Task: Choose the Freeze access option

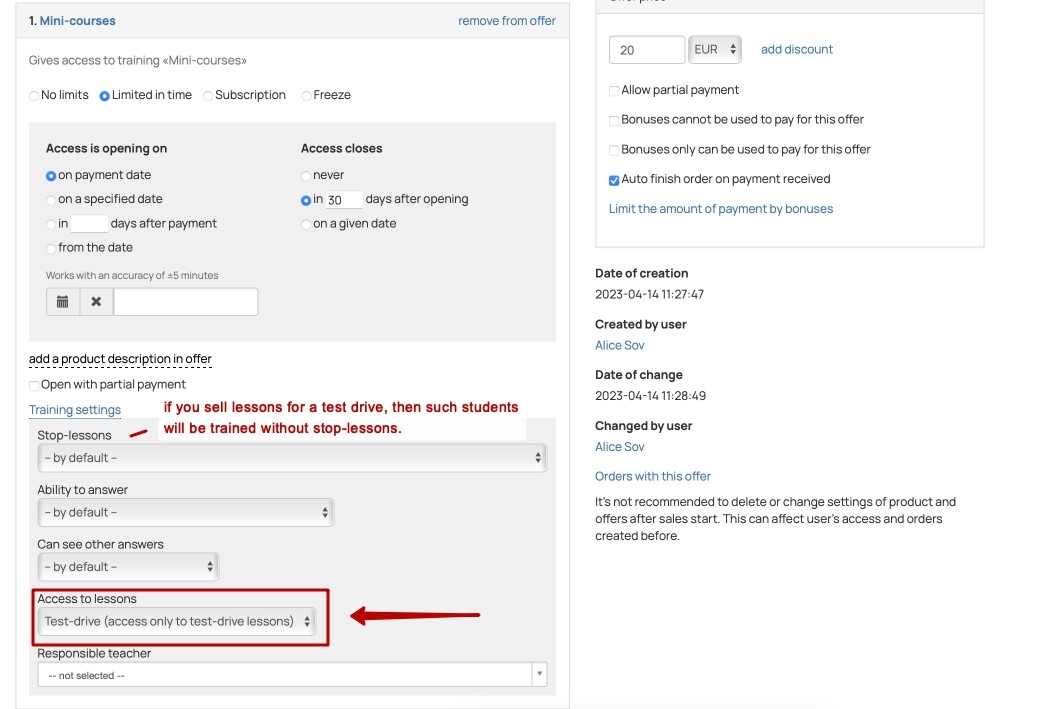Action: tap(306, 96)
